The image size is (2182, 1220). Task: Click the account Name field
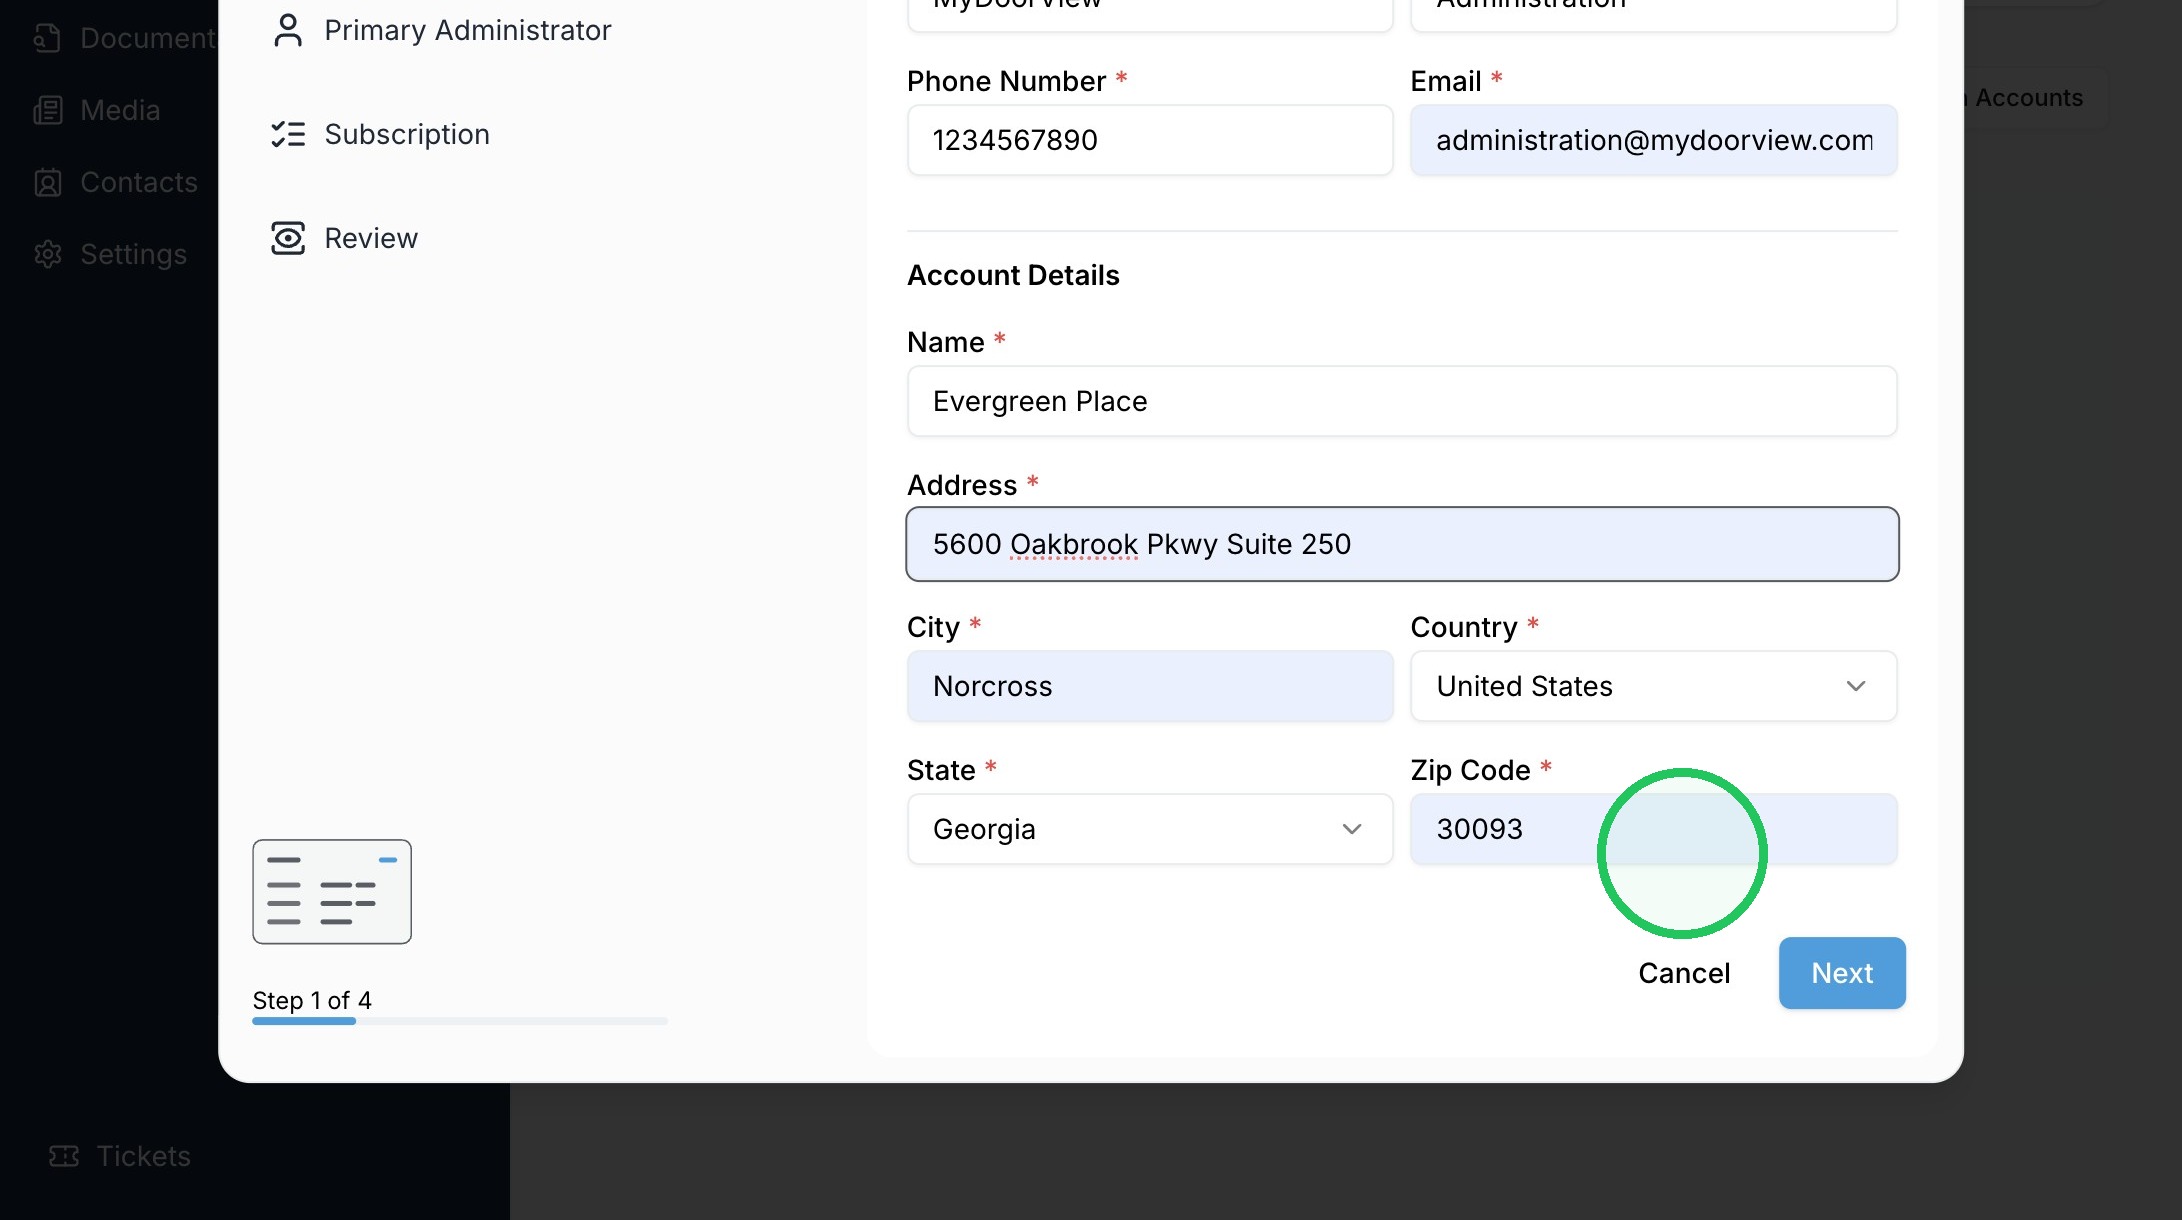(1402, 401)
